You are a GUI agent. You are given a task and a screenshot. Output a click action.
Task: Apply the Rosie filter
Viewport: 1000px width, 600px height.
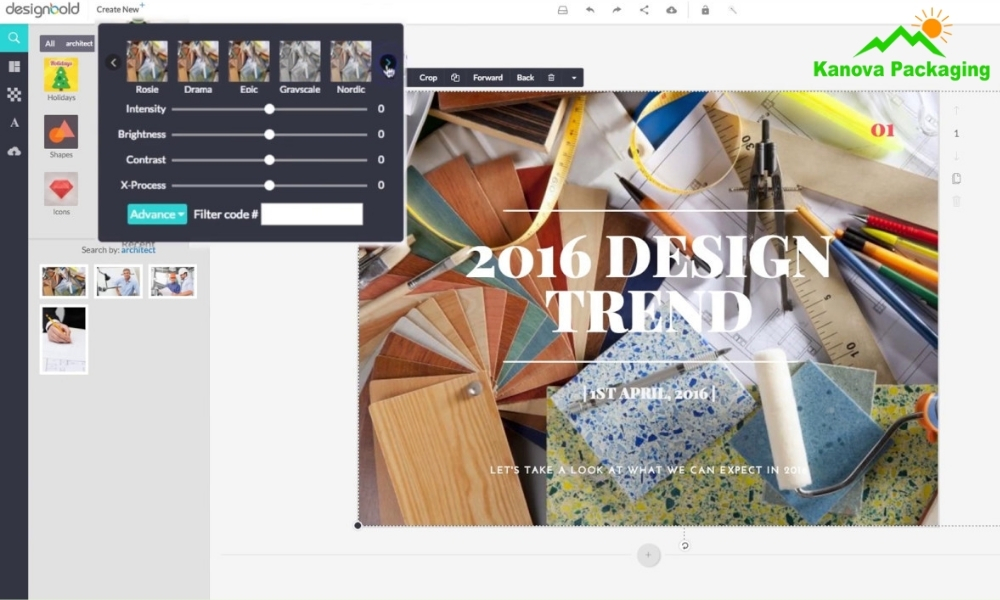[x=147, y=67]
